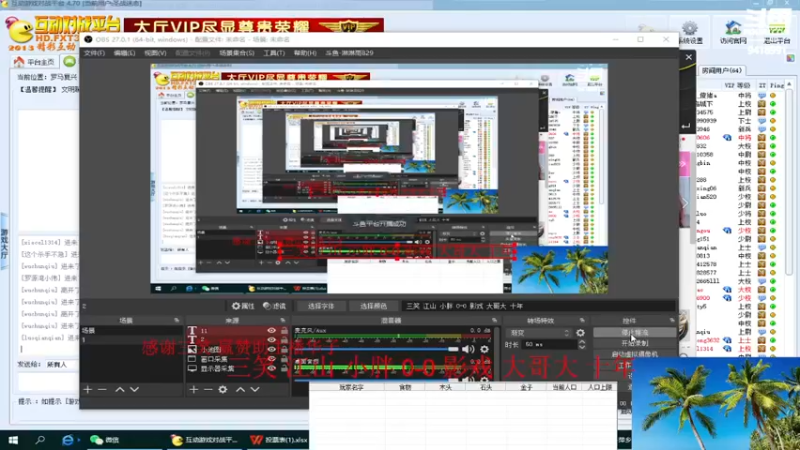
Task: Open 编辑(E) menu in OBS
Action: (x=124, y=53)
